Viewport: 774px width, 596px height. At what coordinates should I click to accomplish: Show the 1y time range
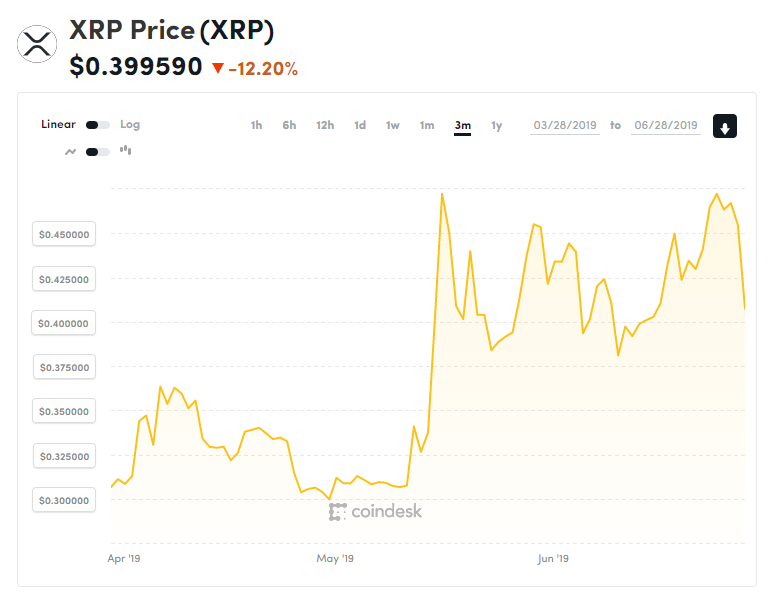496,125
